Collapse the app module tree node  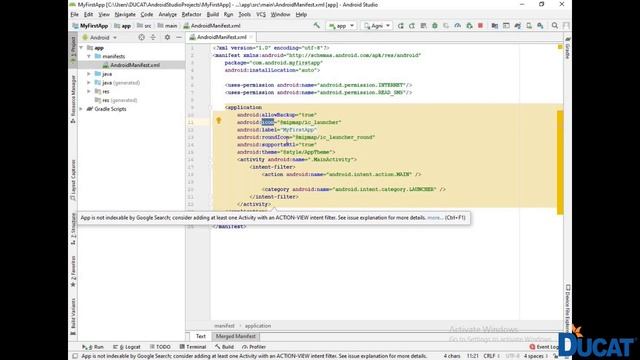point(82,48)
